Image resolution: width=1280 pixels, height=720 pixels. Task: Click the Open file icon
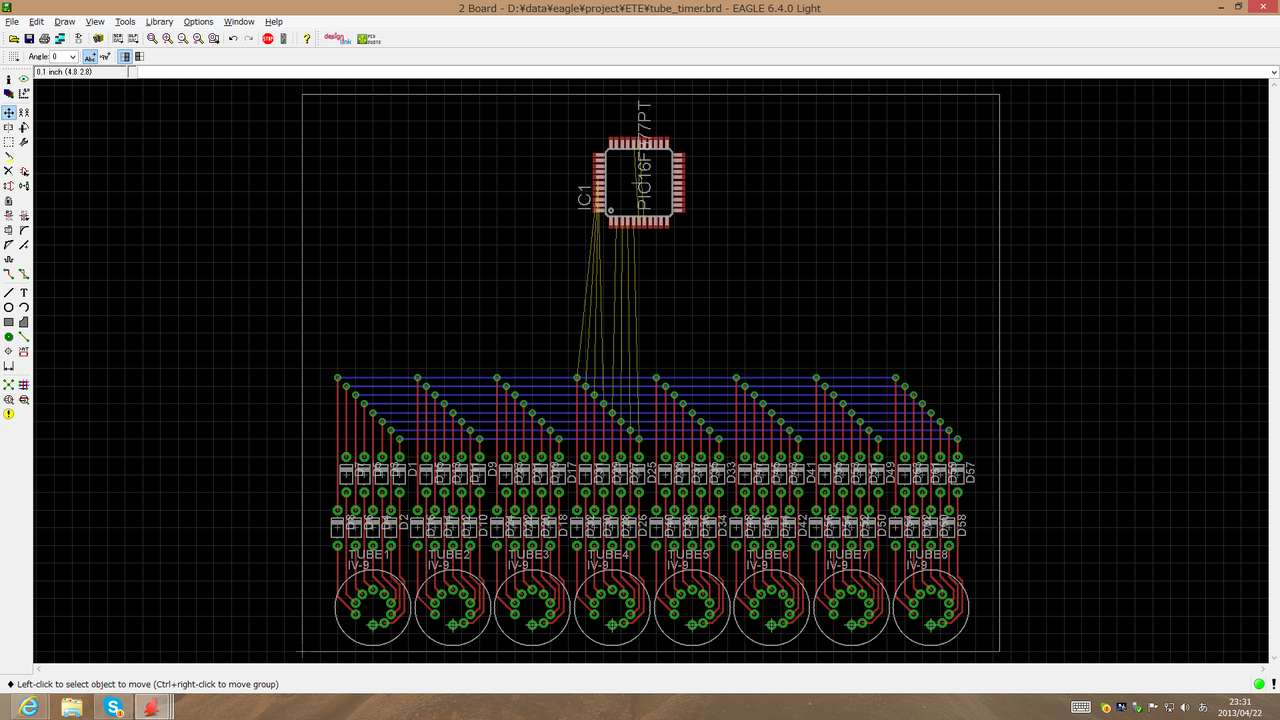click(14, 39)
